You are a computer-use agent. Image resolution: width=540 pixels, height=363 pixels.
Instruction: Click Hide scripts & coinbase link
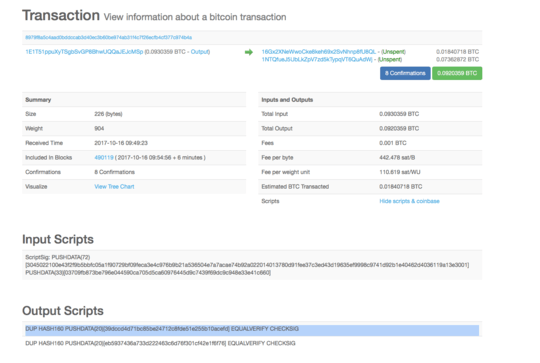409,201
